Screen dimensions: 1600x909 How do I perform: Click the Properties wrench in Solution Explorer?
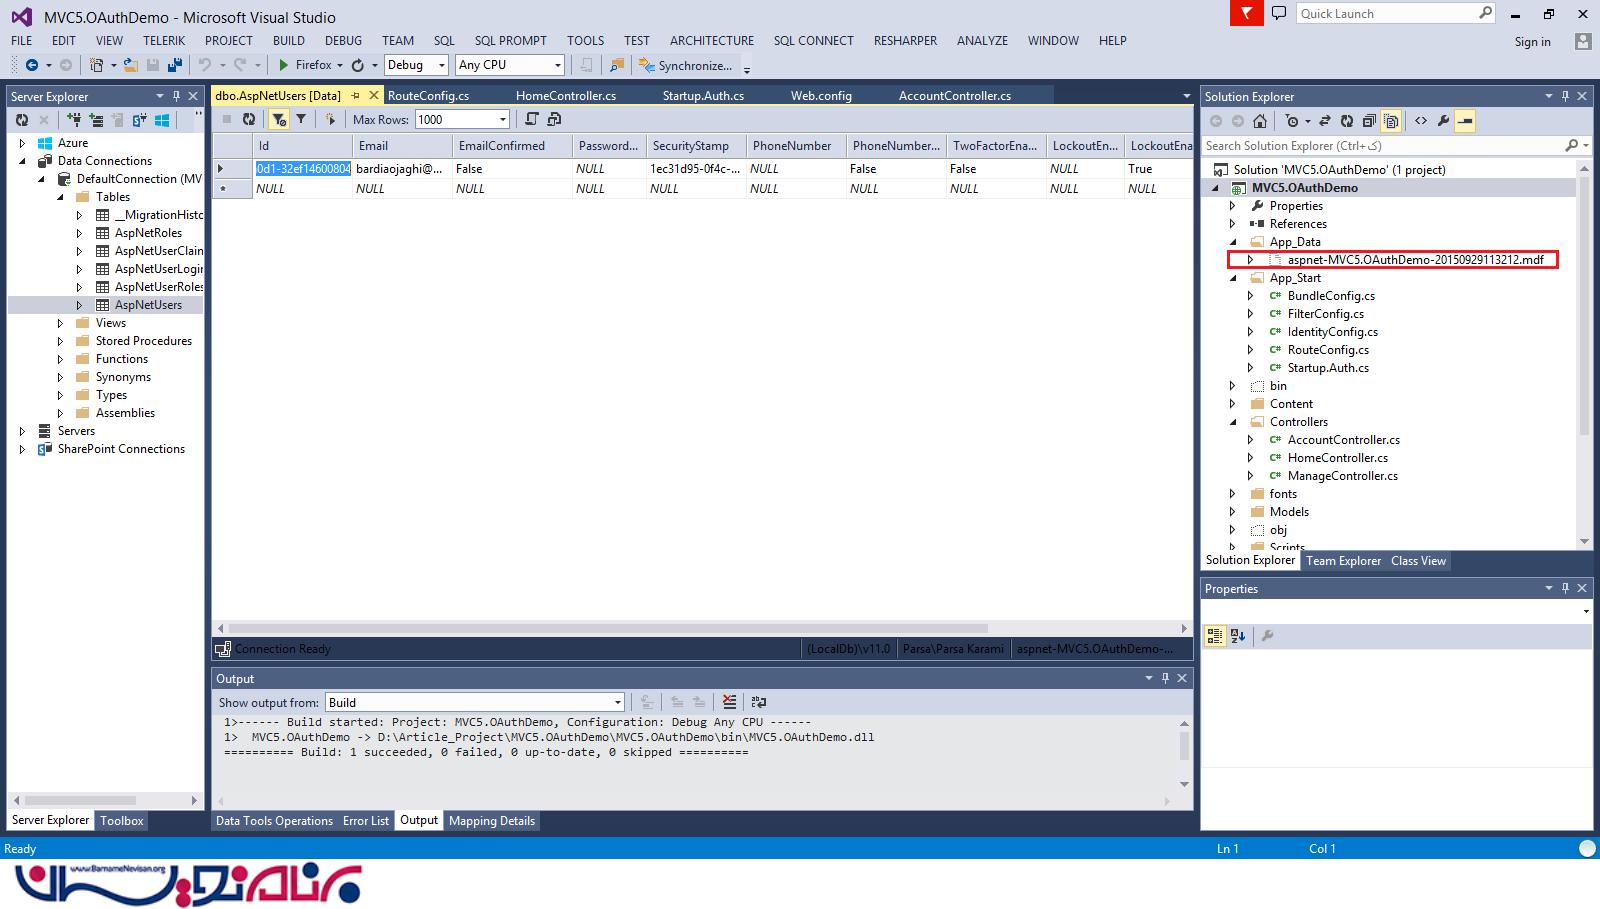click(x=1443, y=121)
